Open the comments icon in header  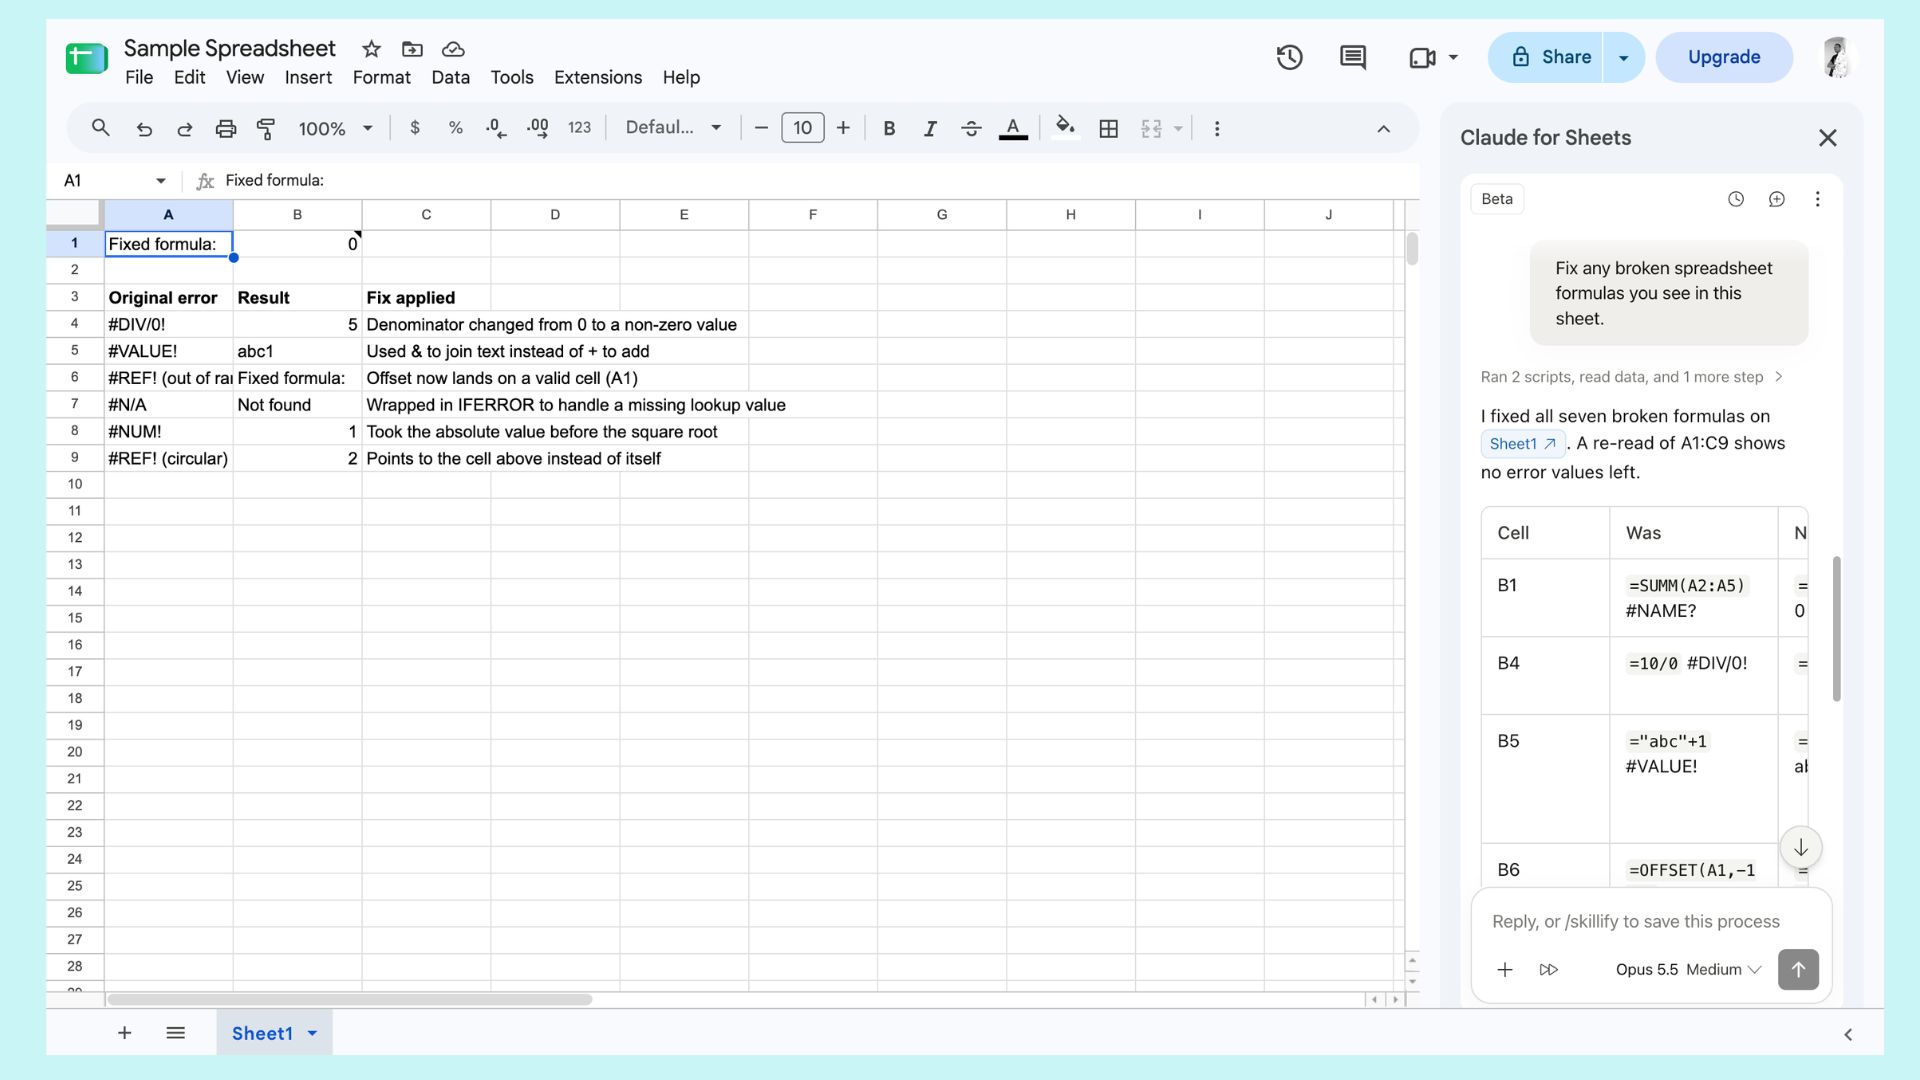pos(1353,57)
